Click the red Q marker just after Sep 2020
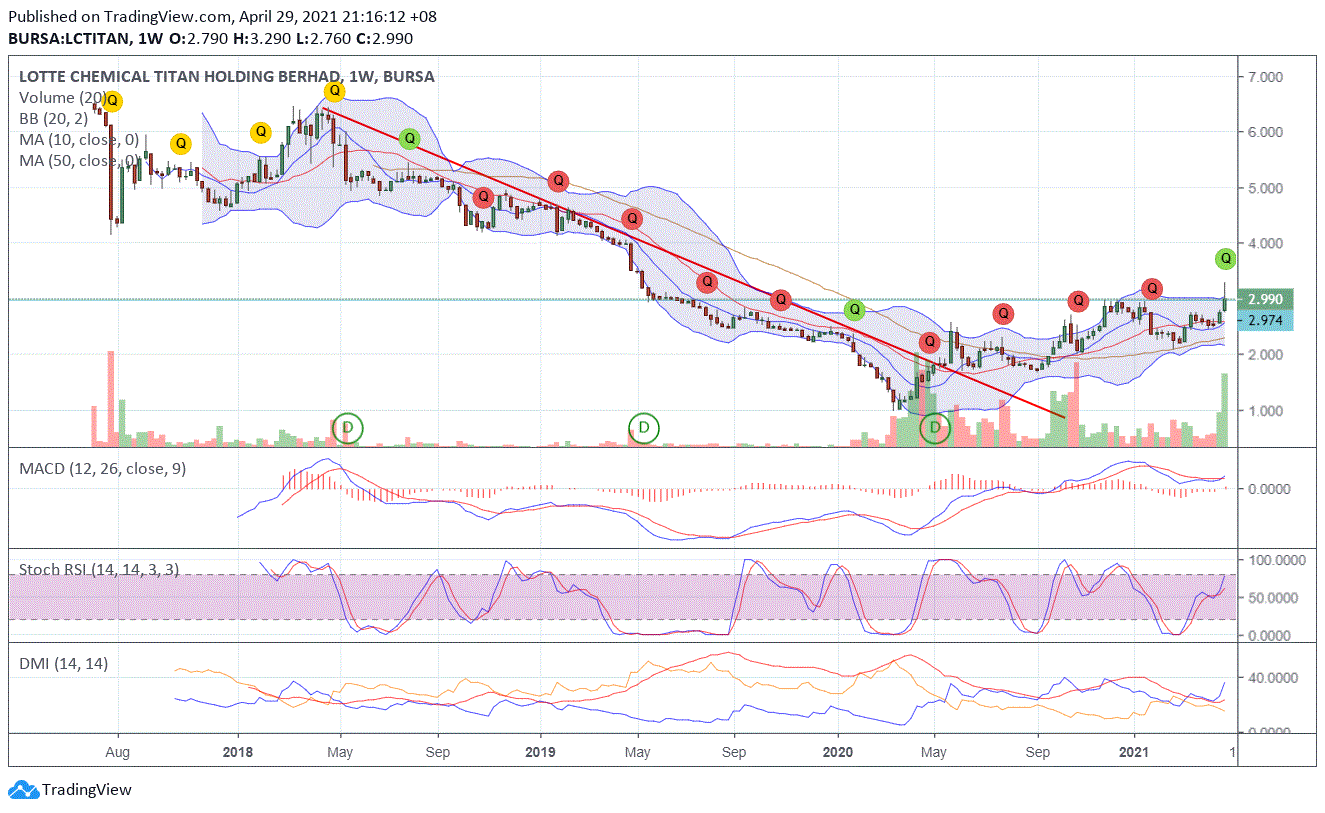Screen dimensions: 1325x813 pos(1078,300)
